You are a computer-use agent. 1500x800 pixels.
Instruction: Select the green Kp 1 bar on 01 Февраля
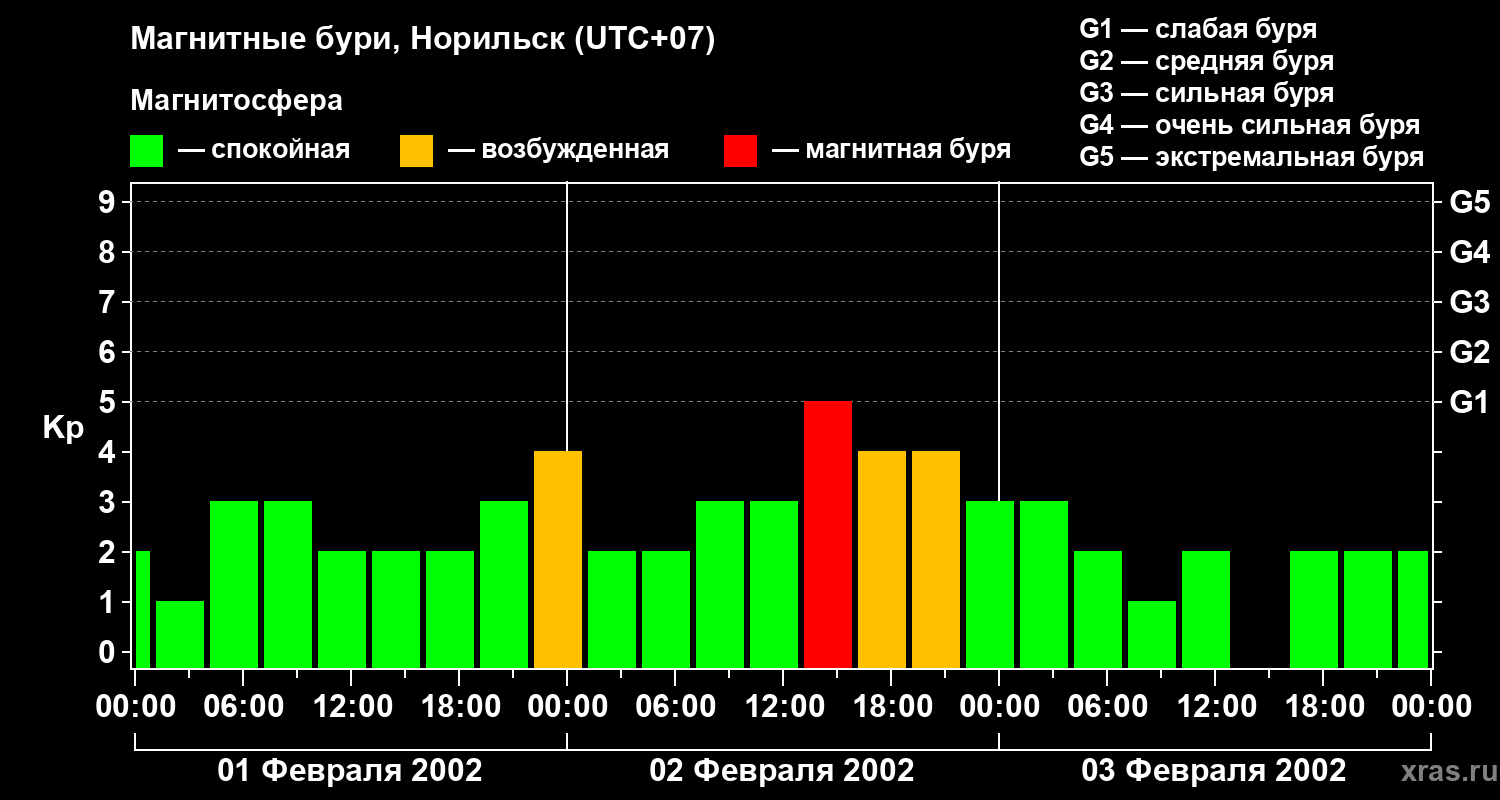(x=180, y=634)
